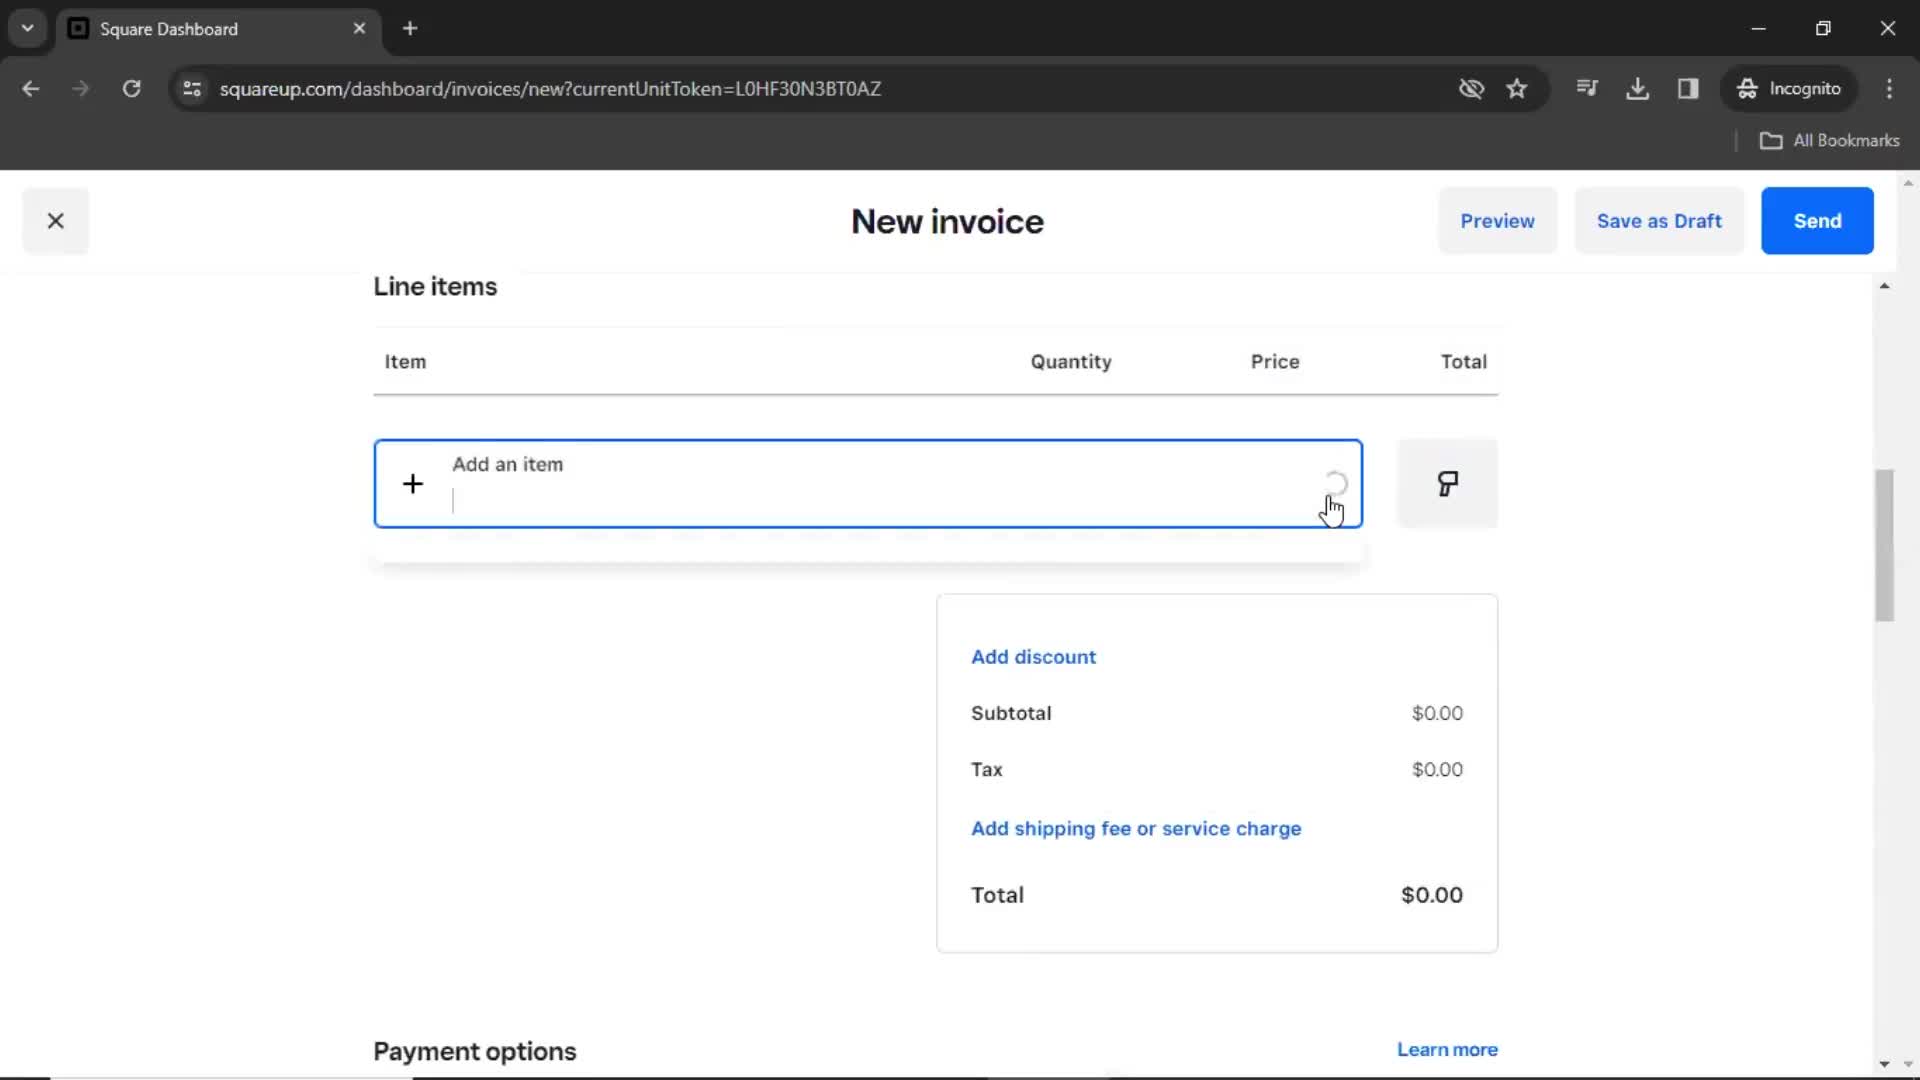Open a new browser tab
Image resolution: width=1920 pixels, height=1080 pixels.
(410, 29)
